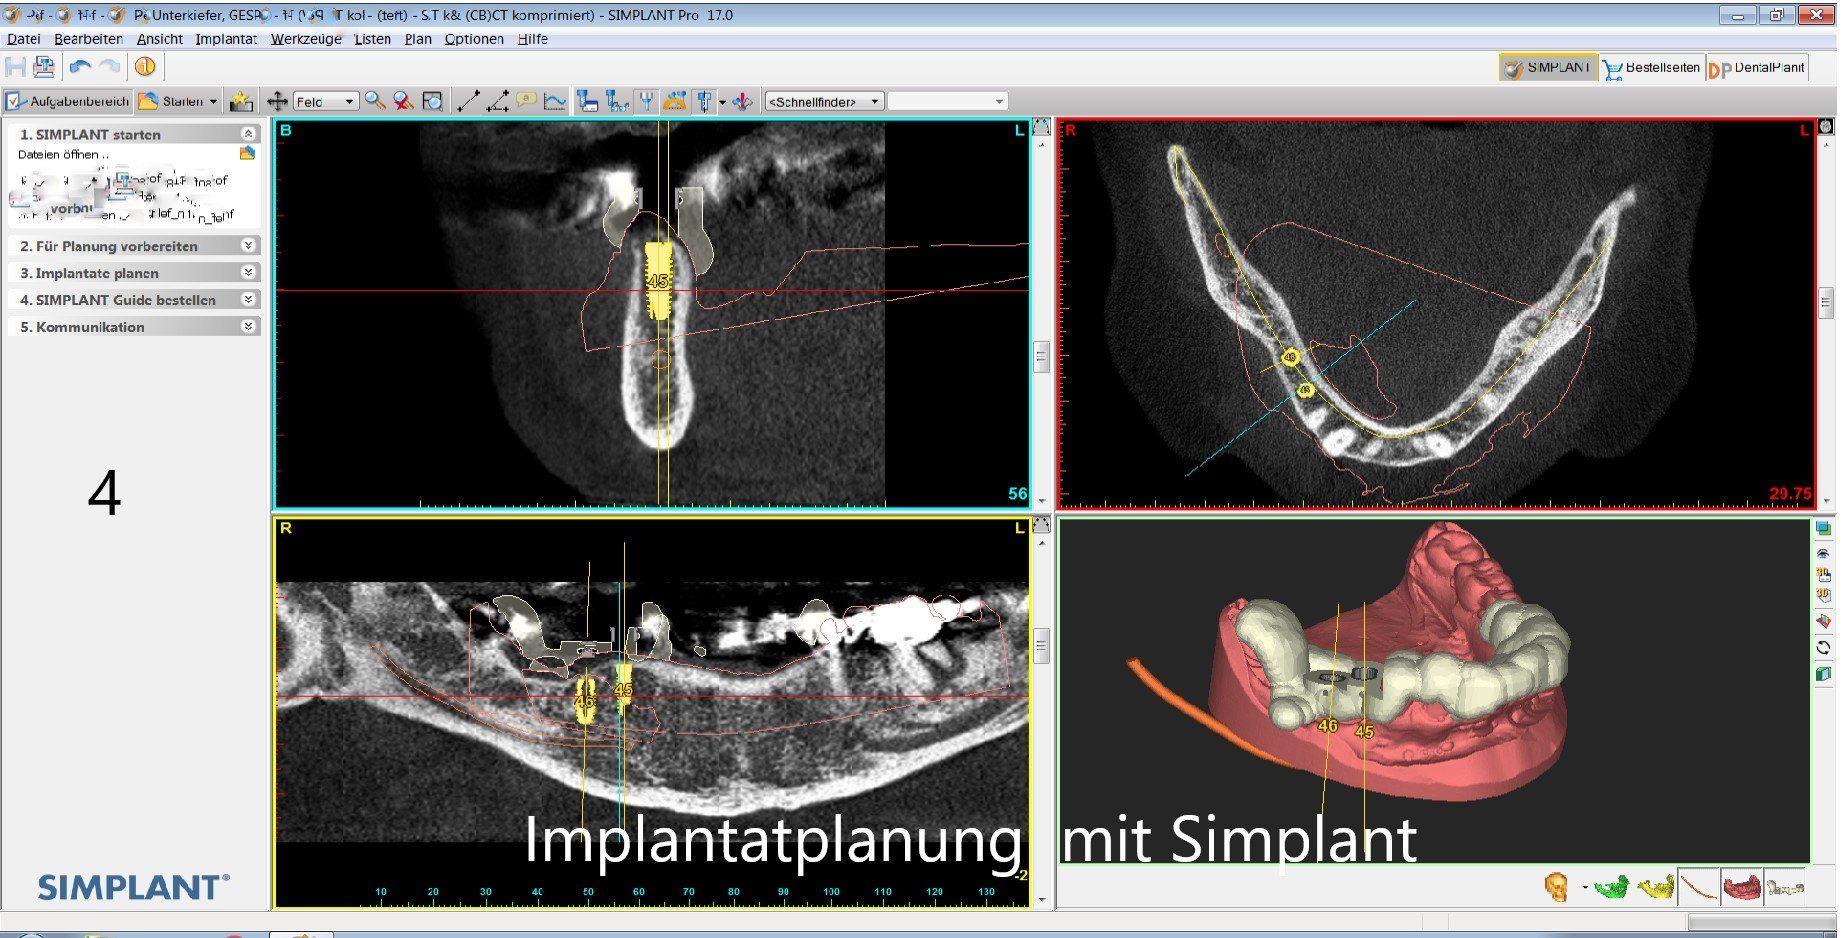Activate the zoom magnifier tool
This screenshot has width=1843, height=938.
[375, 101]
